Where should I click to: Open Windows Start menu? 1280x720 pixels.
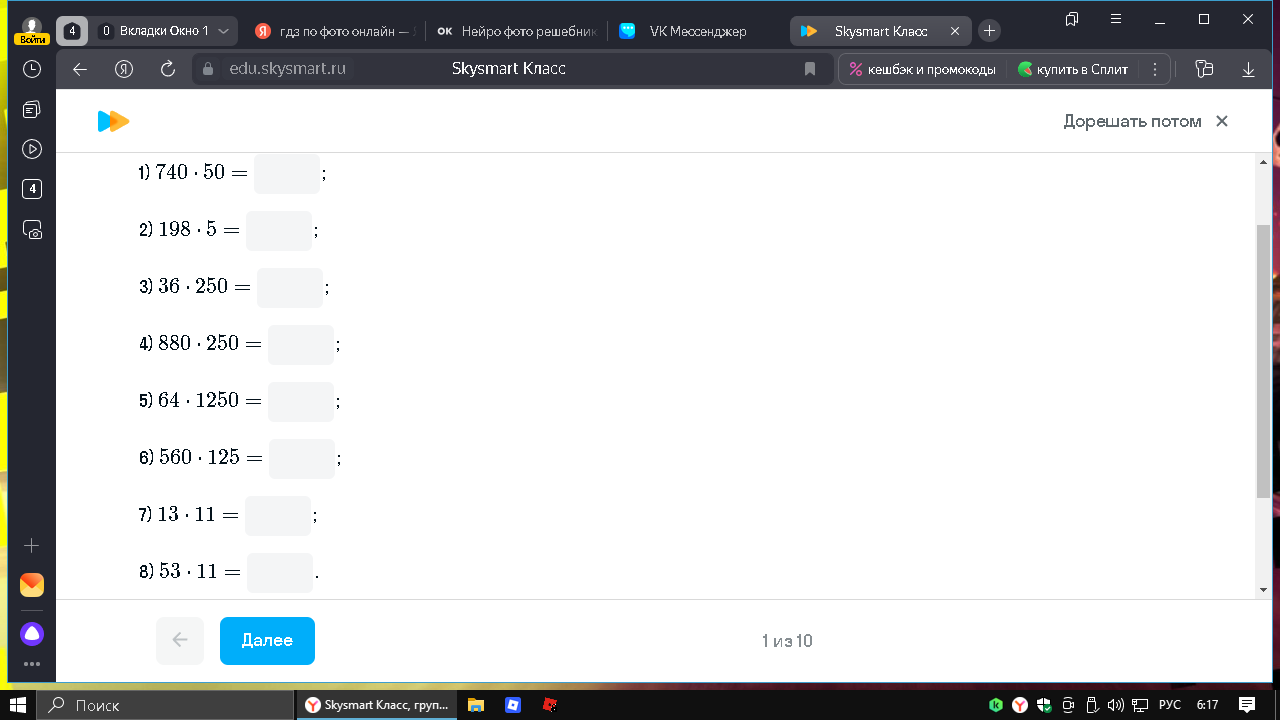[18, 705]
